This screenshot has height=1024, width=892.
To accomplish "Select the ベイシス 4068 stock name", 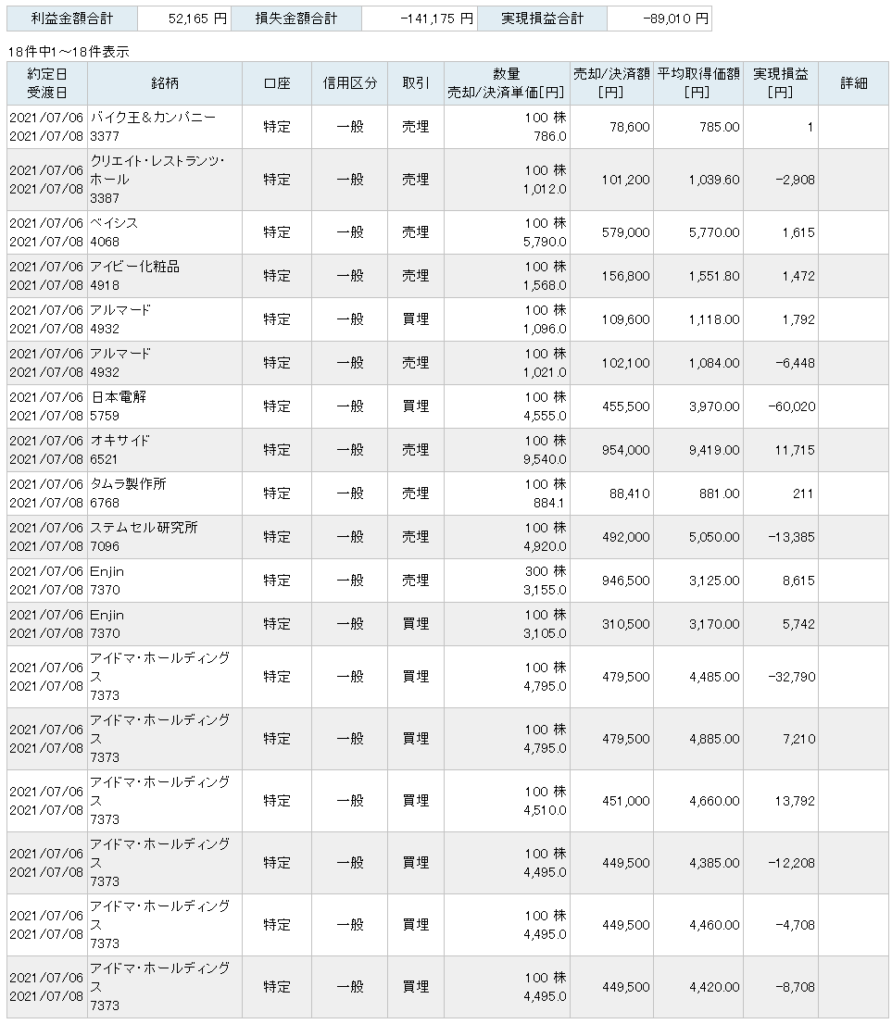I will tap(114, 232).
